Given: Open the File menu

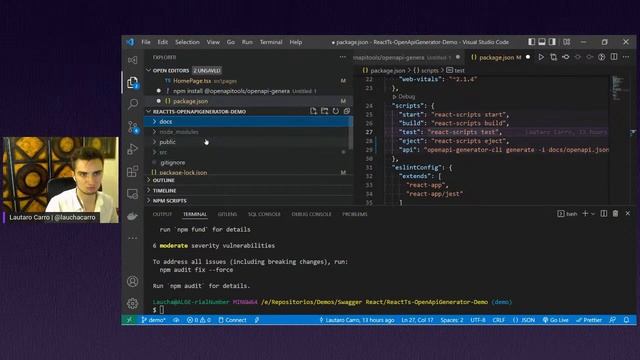Looking at the screenshot, I should (x=146, y=42).
